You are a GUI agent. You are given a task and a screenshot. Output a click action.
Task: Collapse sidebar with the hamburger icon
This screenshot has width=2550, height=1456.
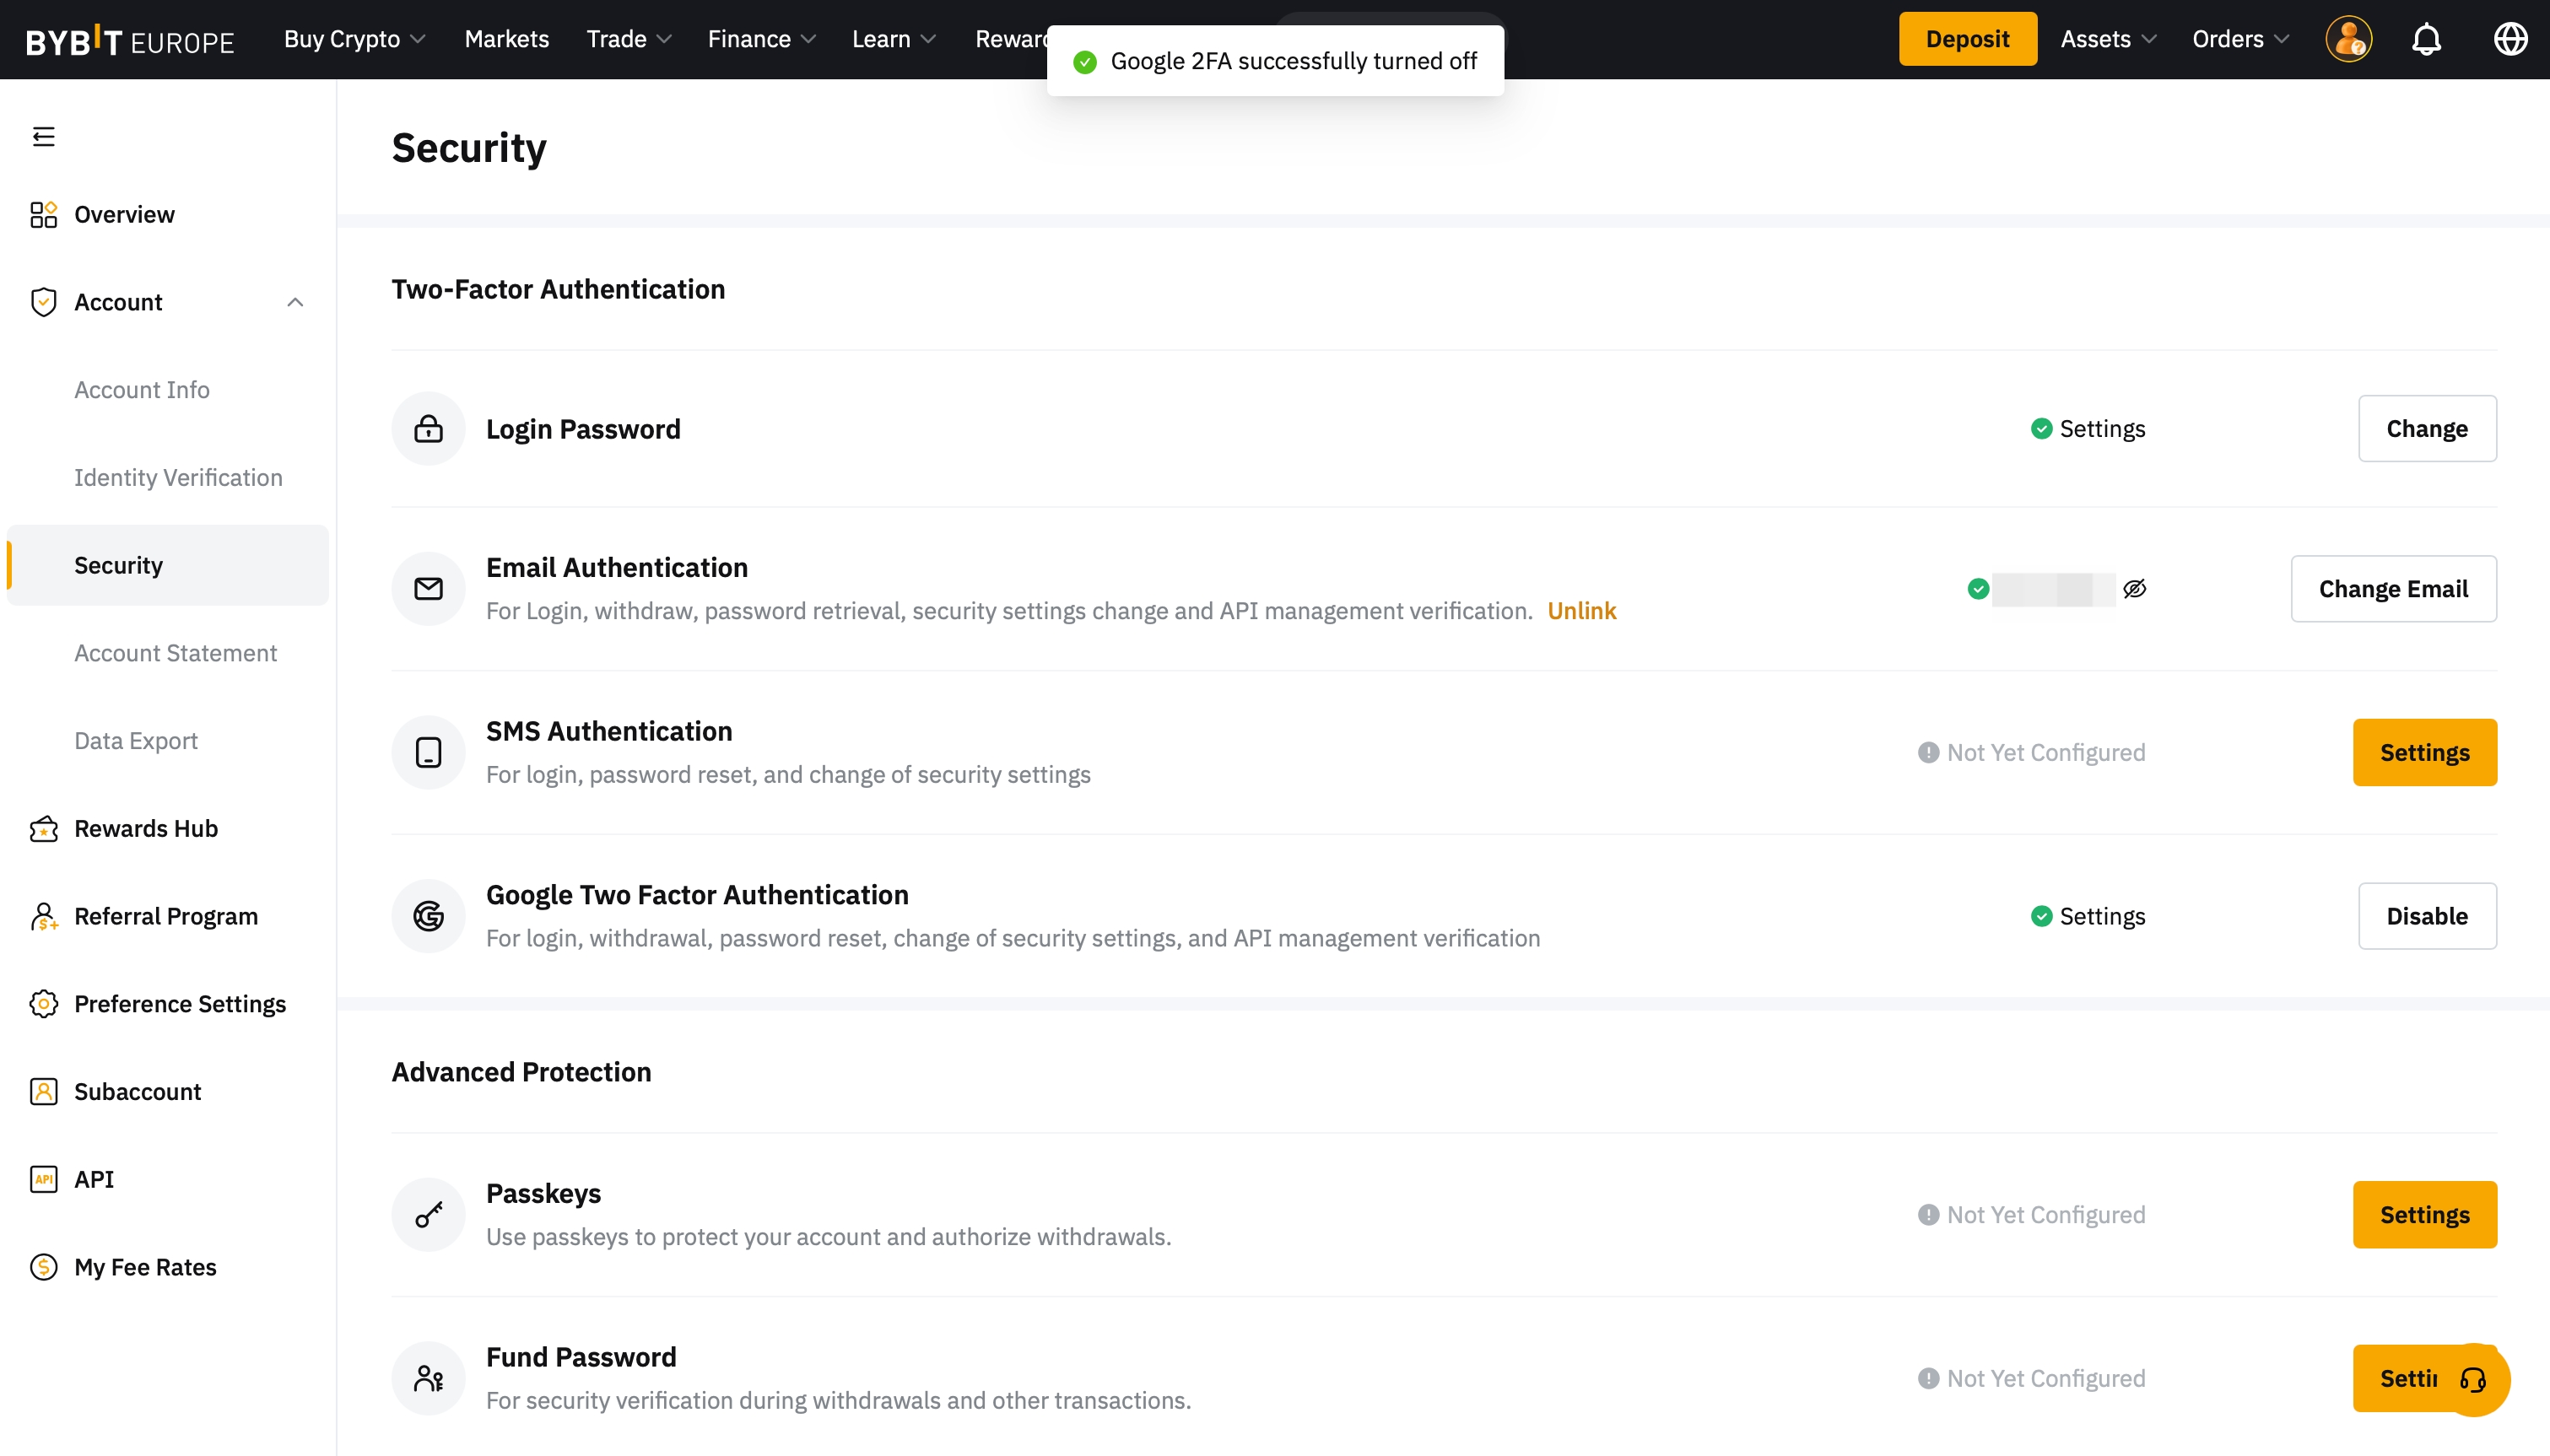tap(43, 137)
